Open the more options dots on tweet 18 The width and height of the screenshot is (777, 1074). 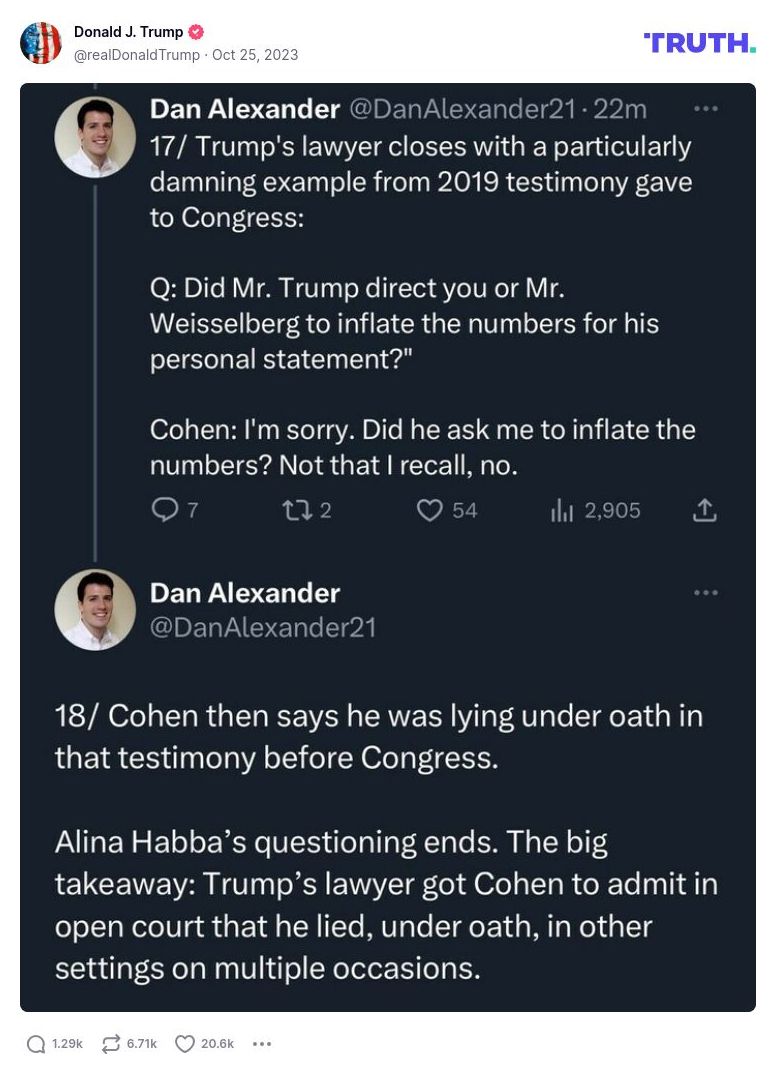pos(706,592)
